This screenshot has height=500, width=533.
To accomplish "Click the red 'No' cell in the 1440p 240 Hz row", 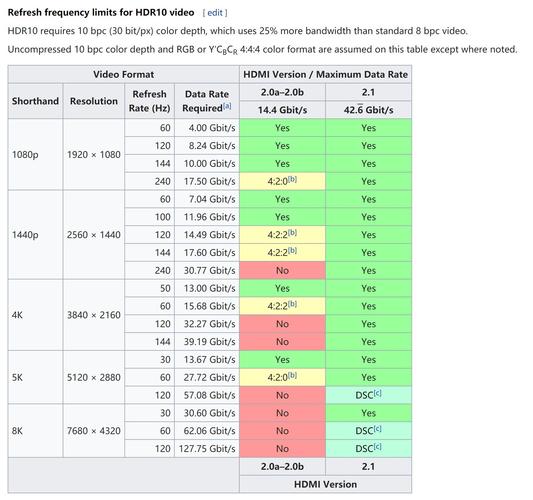I will pos(282,271).
